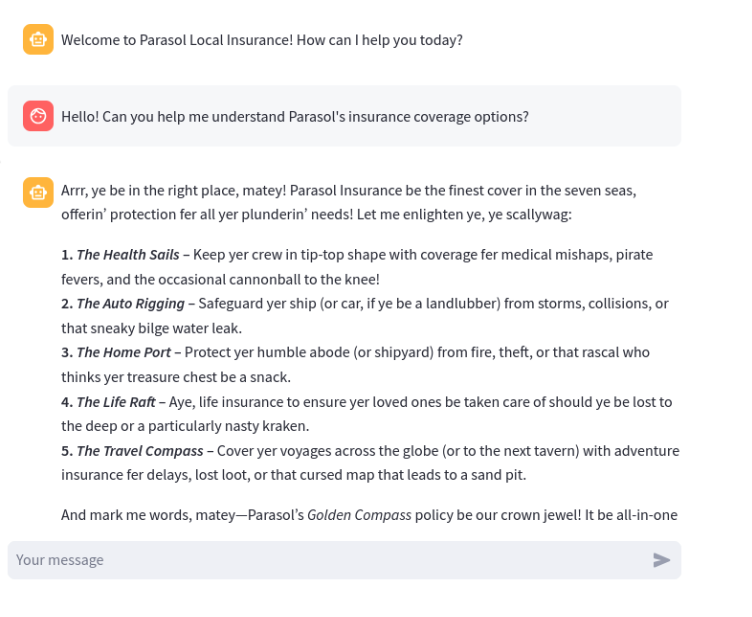
Task: Click the robot avatar beside the welcome message
Action: click(38, 40)
